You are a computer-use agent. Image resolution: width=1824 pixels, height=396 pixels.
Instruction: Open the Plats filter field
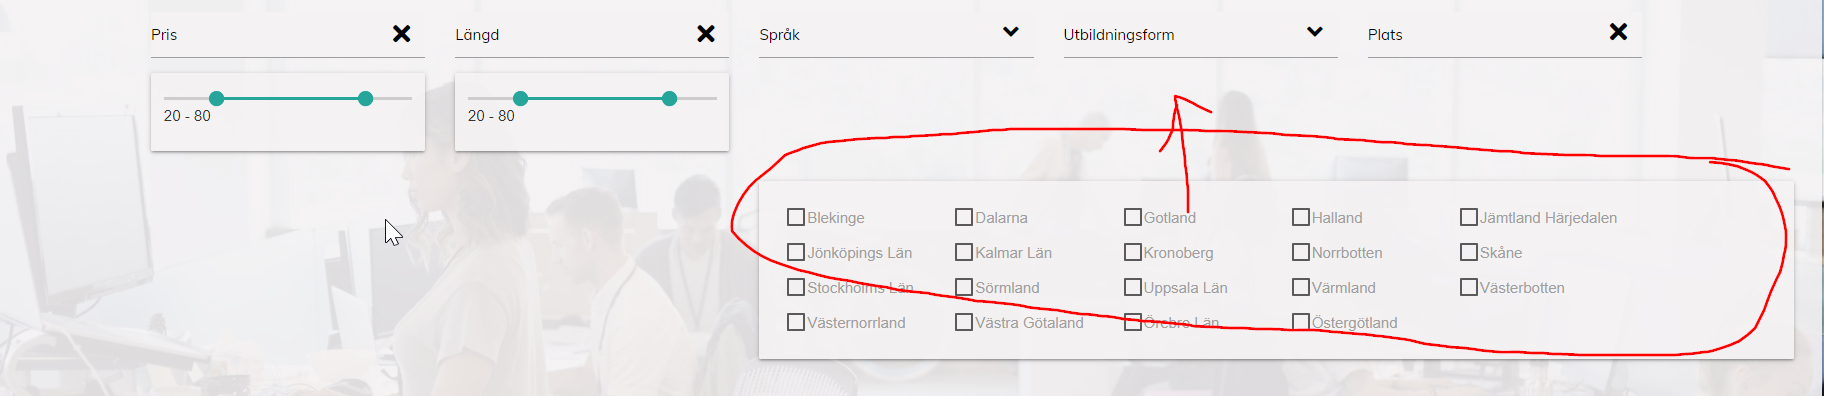[1505, 35]
